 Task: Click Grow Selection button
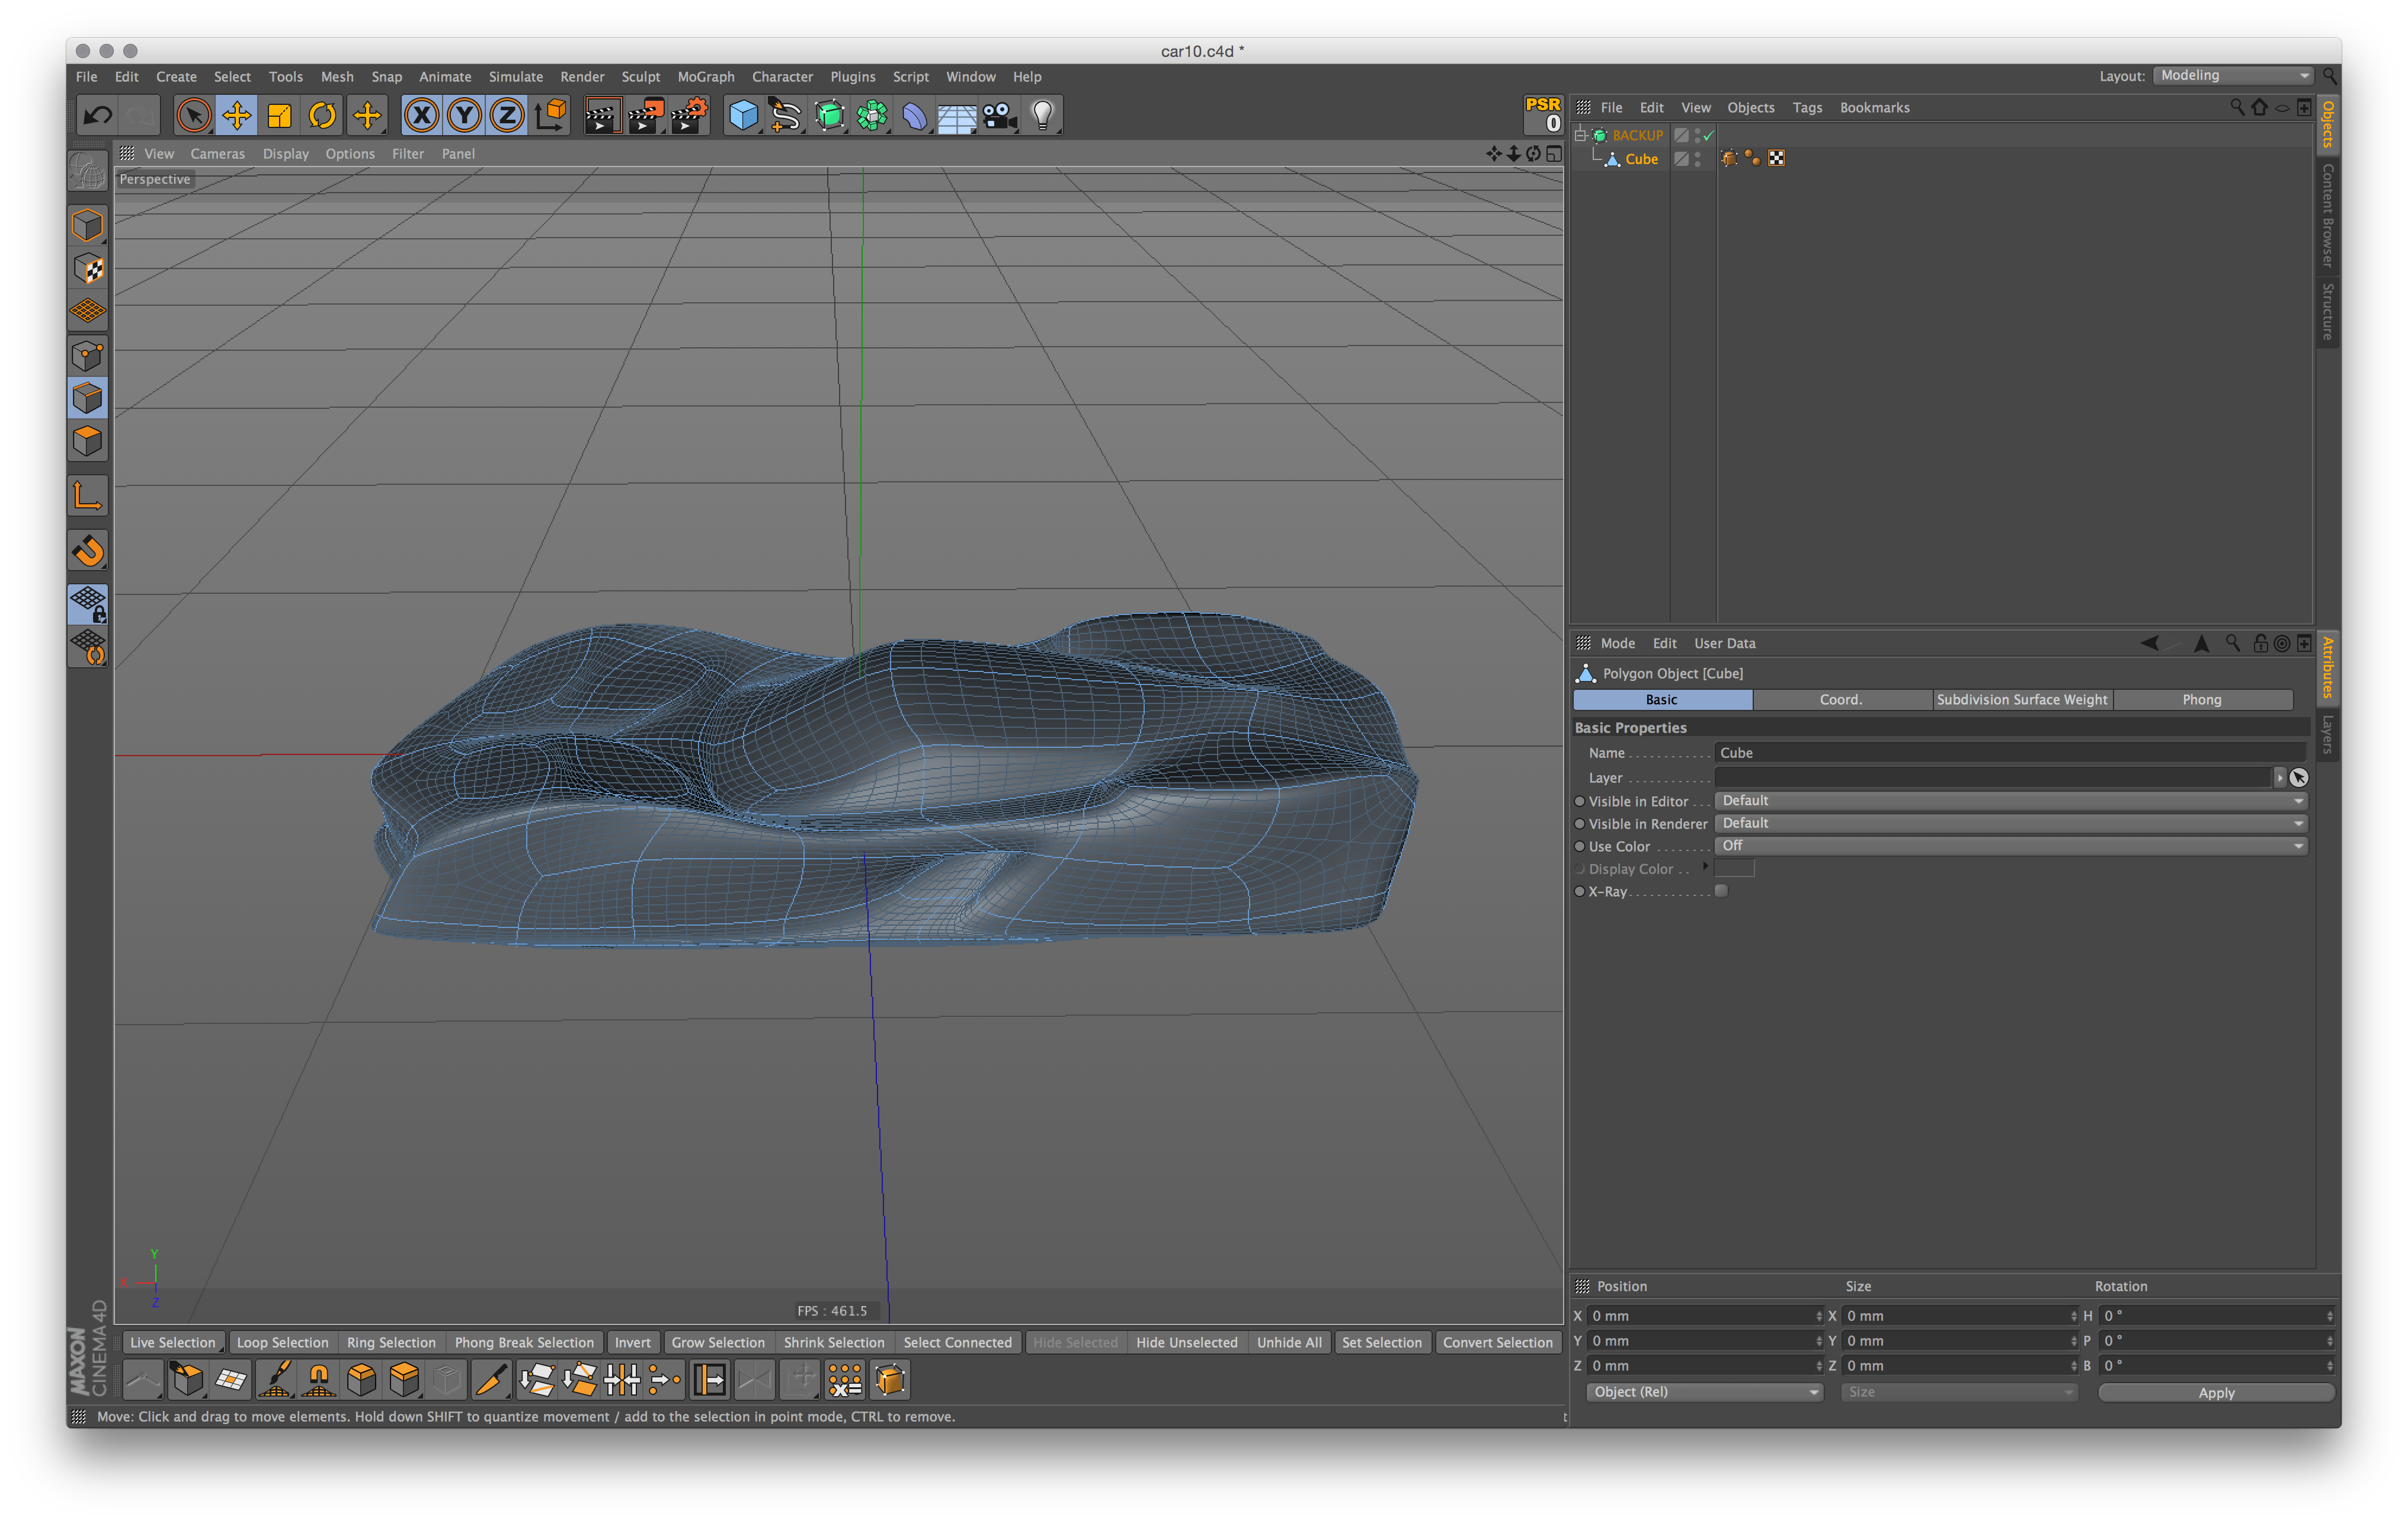pyautogui.click(x=718, y=1342)
